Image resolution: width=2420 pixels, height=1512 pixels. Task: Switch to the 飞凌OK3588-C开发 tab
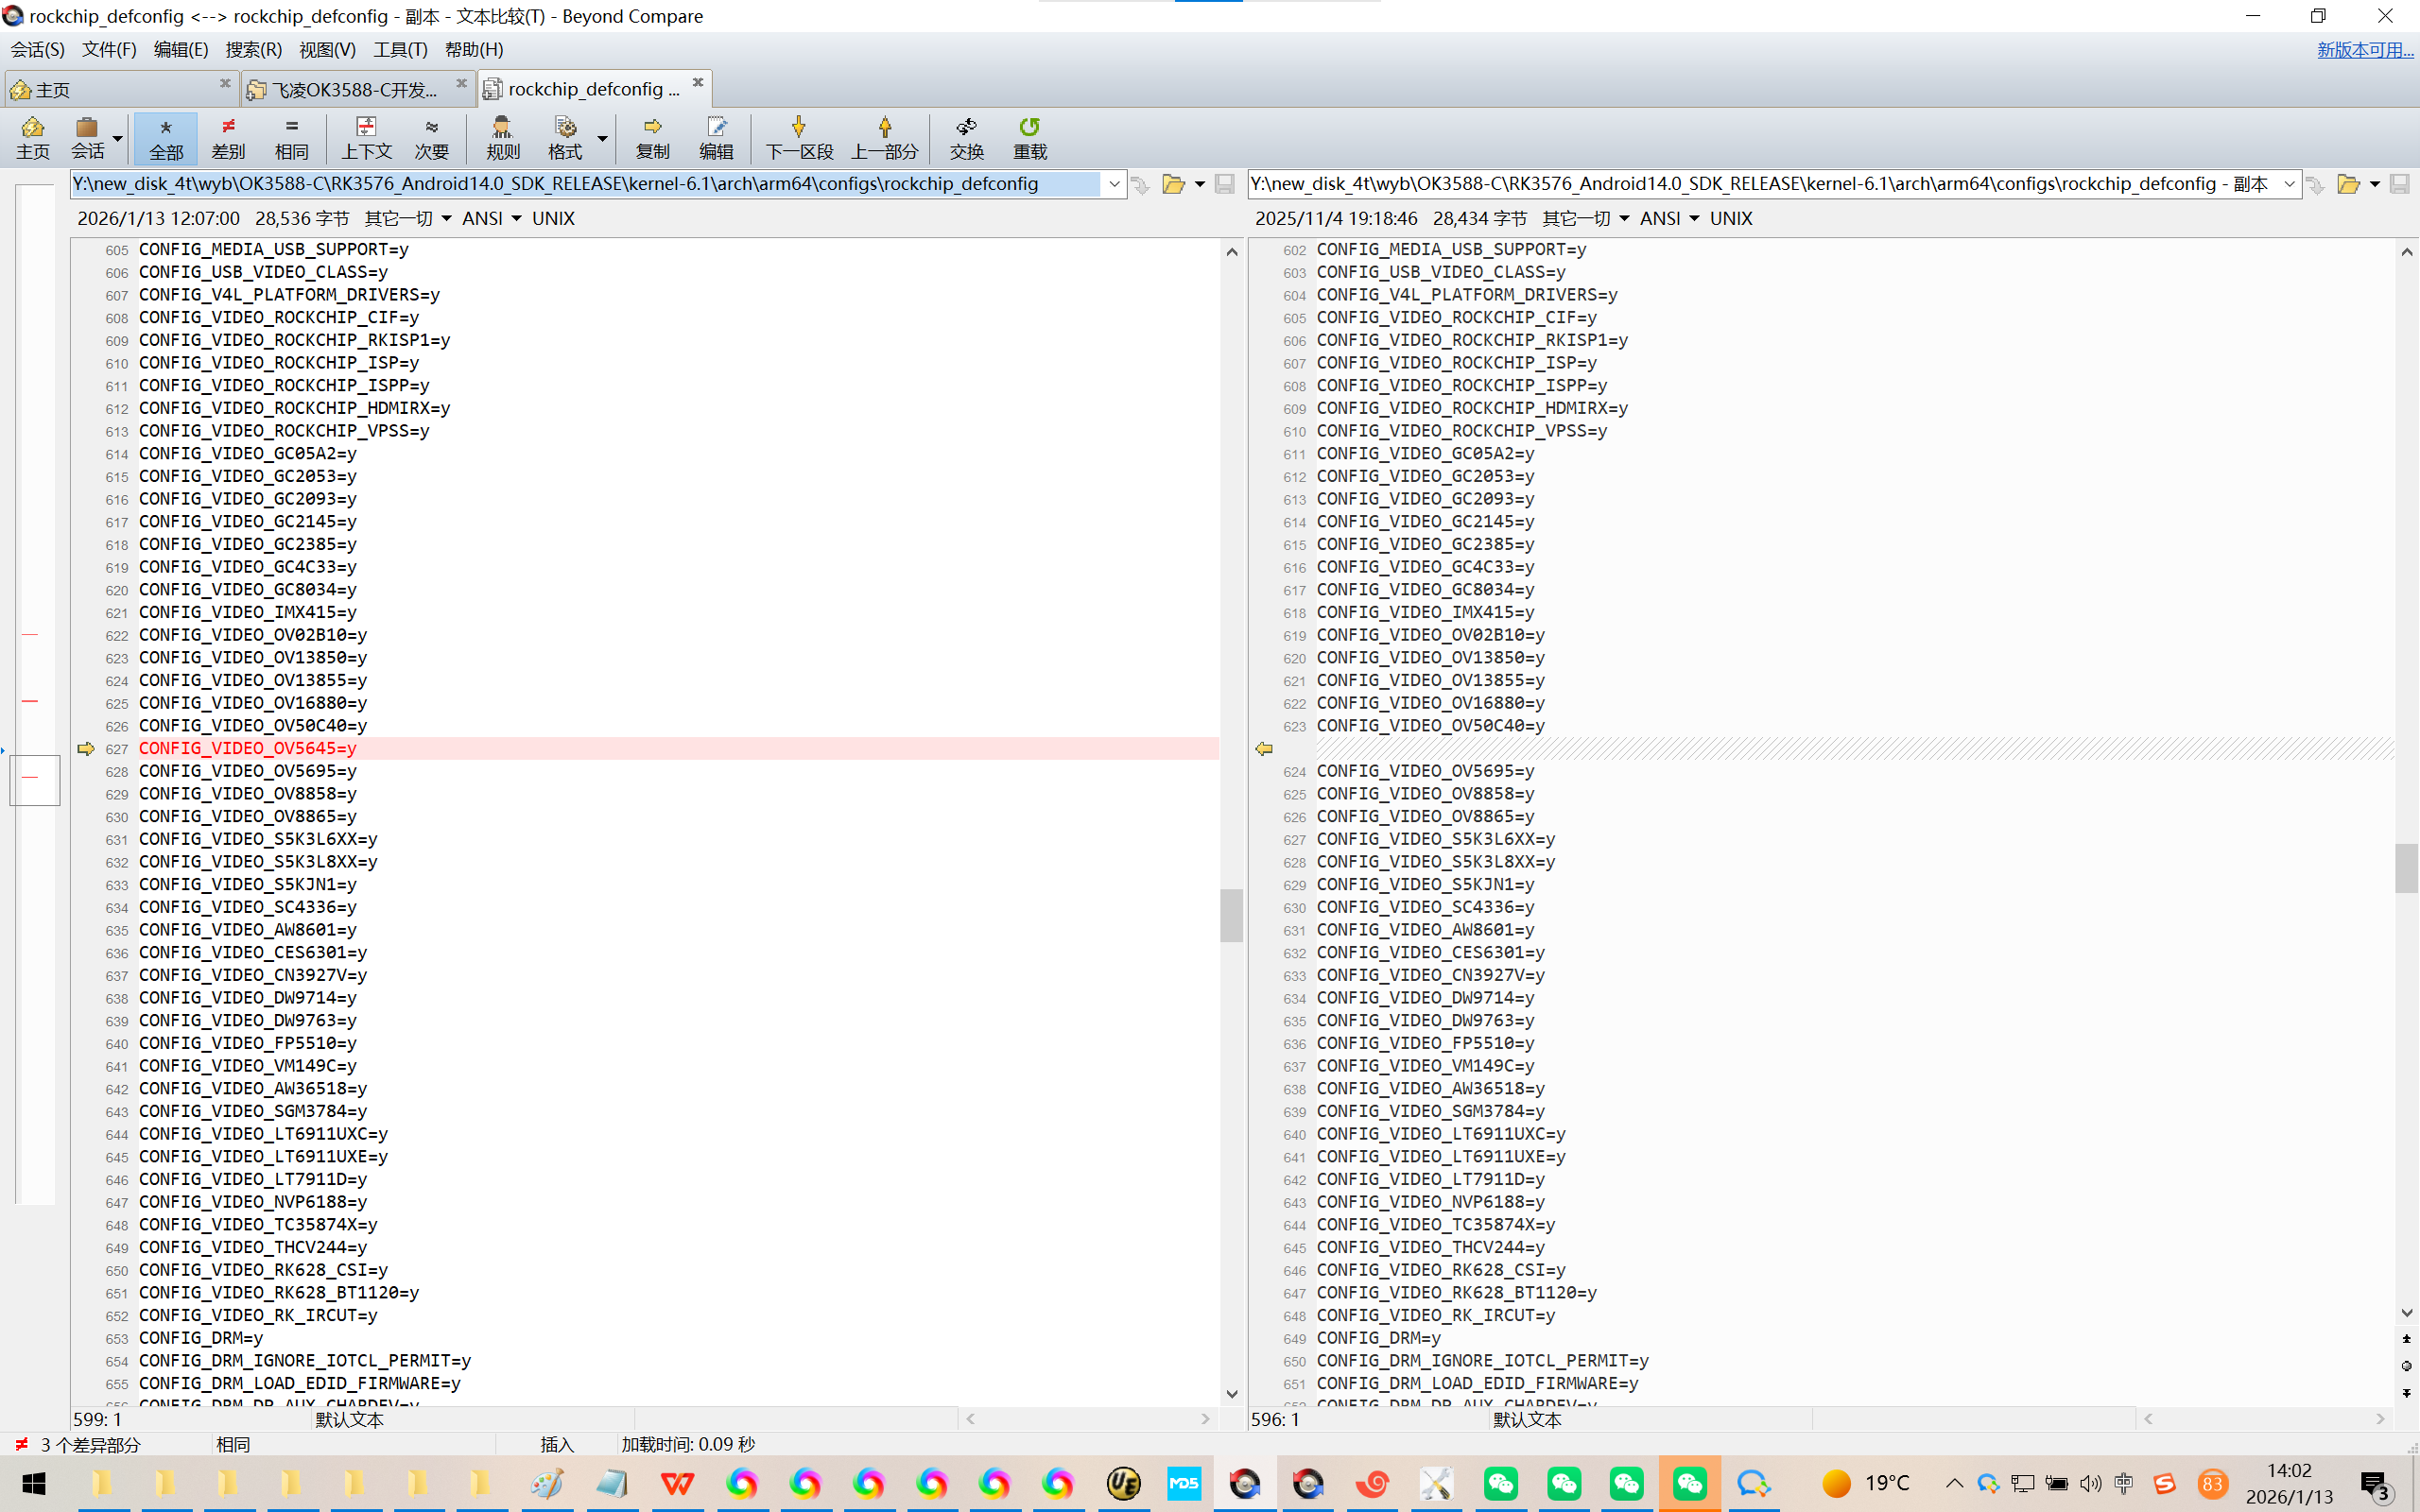pyautogui.click(x=355, y=90)
